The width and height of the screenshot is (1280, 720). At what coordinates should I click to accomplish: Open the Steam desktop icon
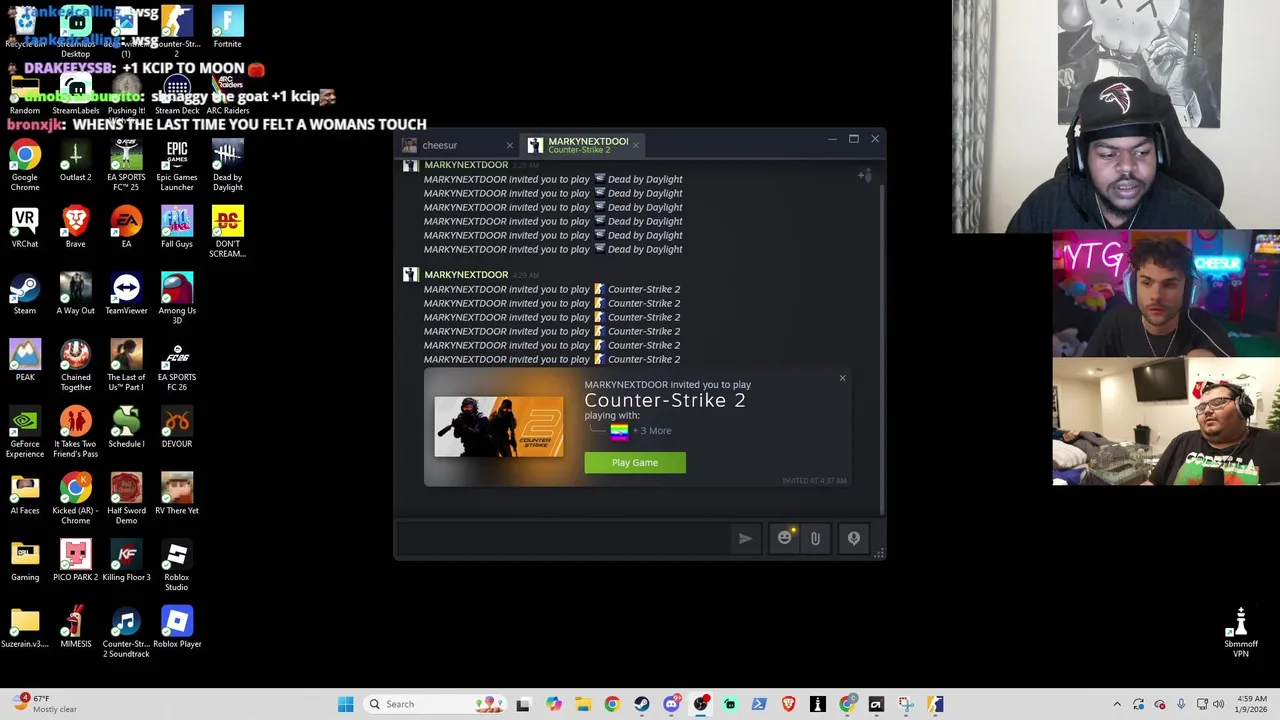[25, 294]
